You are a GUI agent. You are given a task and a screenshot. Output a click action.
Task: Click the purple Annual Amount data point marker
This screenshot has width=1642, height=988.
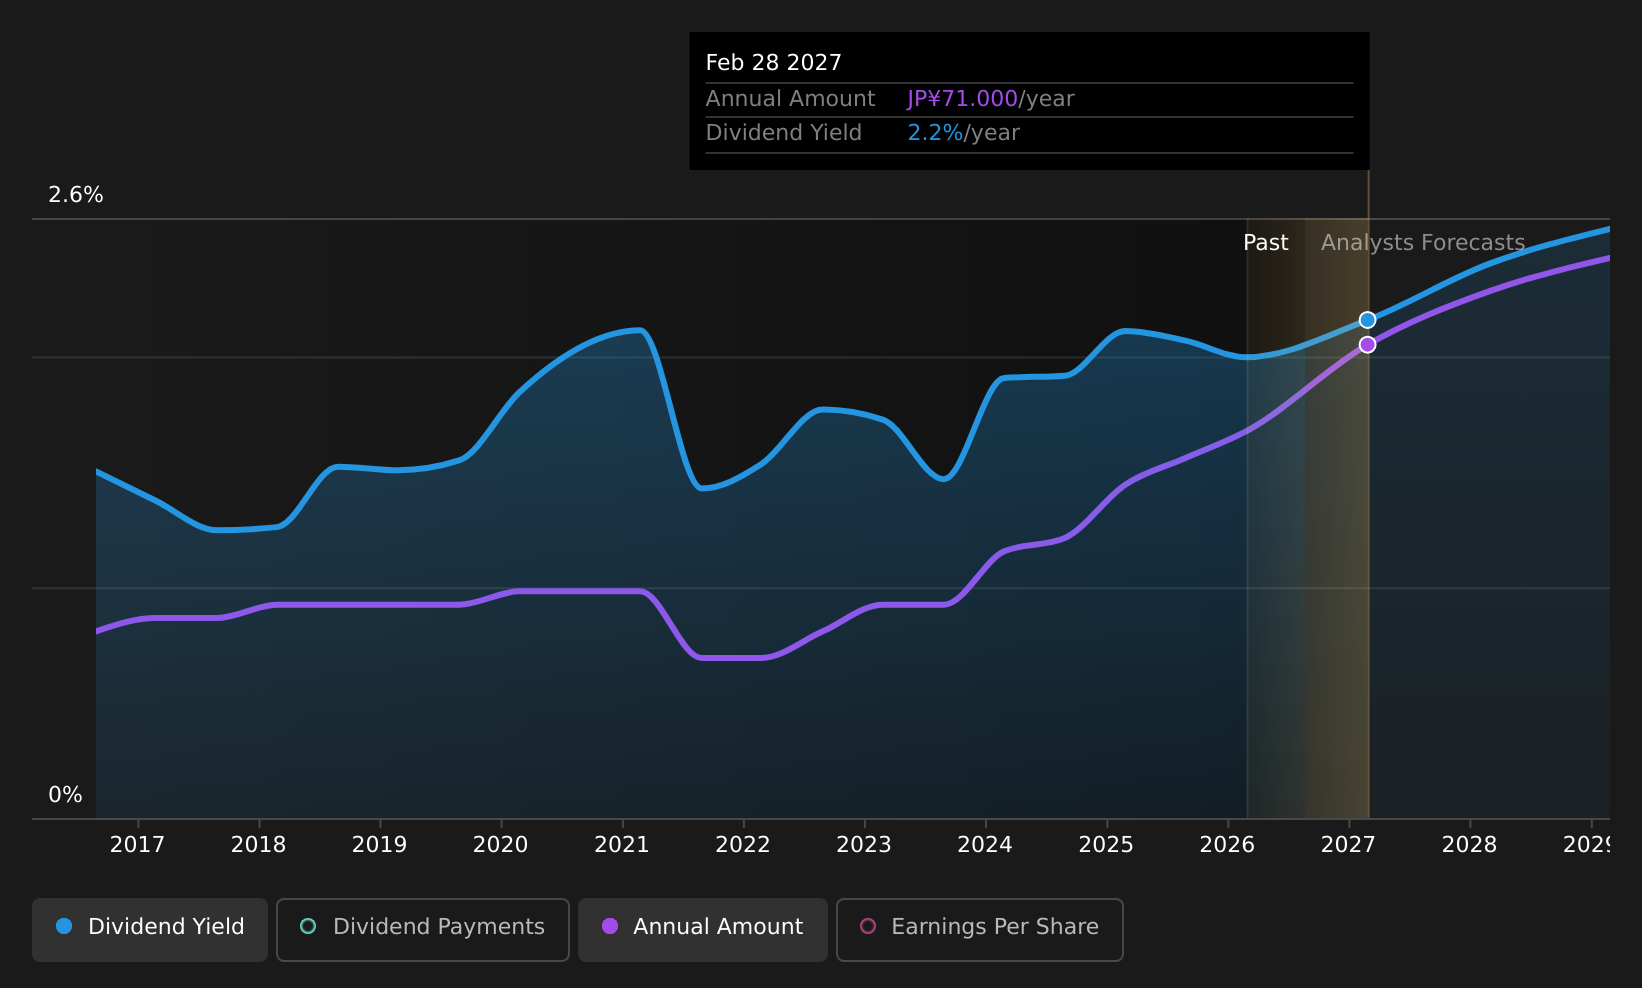[x=1367, y=345]
